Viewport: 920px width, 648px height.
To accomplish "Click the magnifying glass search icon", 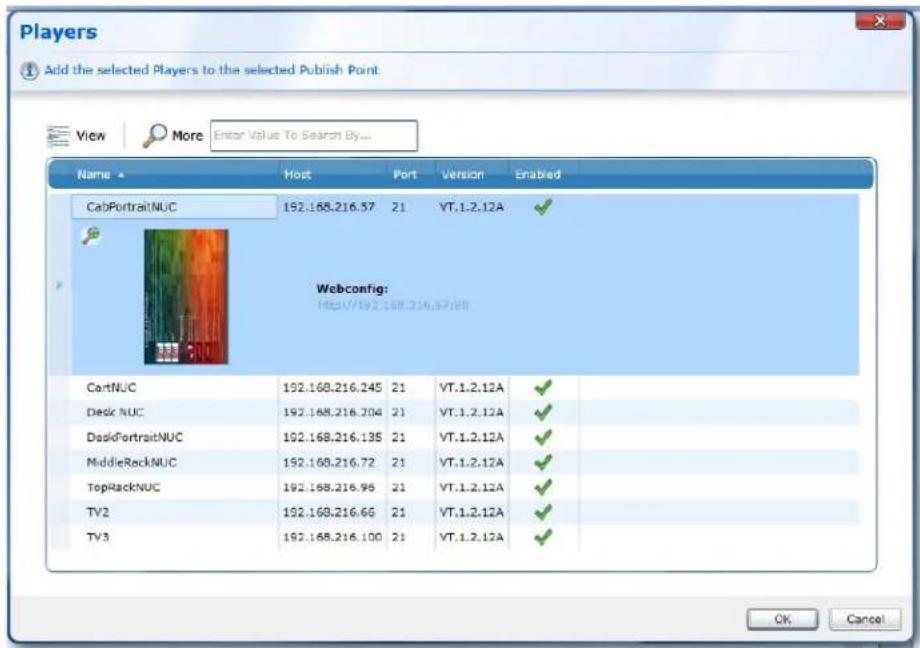I will click(155, 136).
